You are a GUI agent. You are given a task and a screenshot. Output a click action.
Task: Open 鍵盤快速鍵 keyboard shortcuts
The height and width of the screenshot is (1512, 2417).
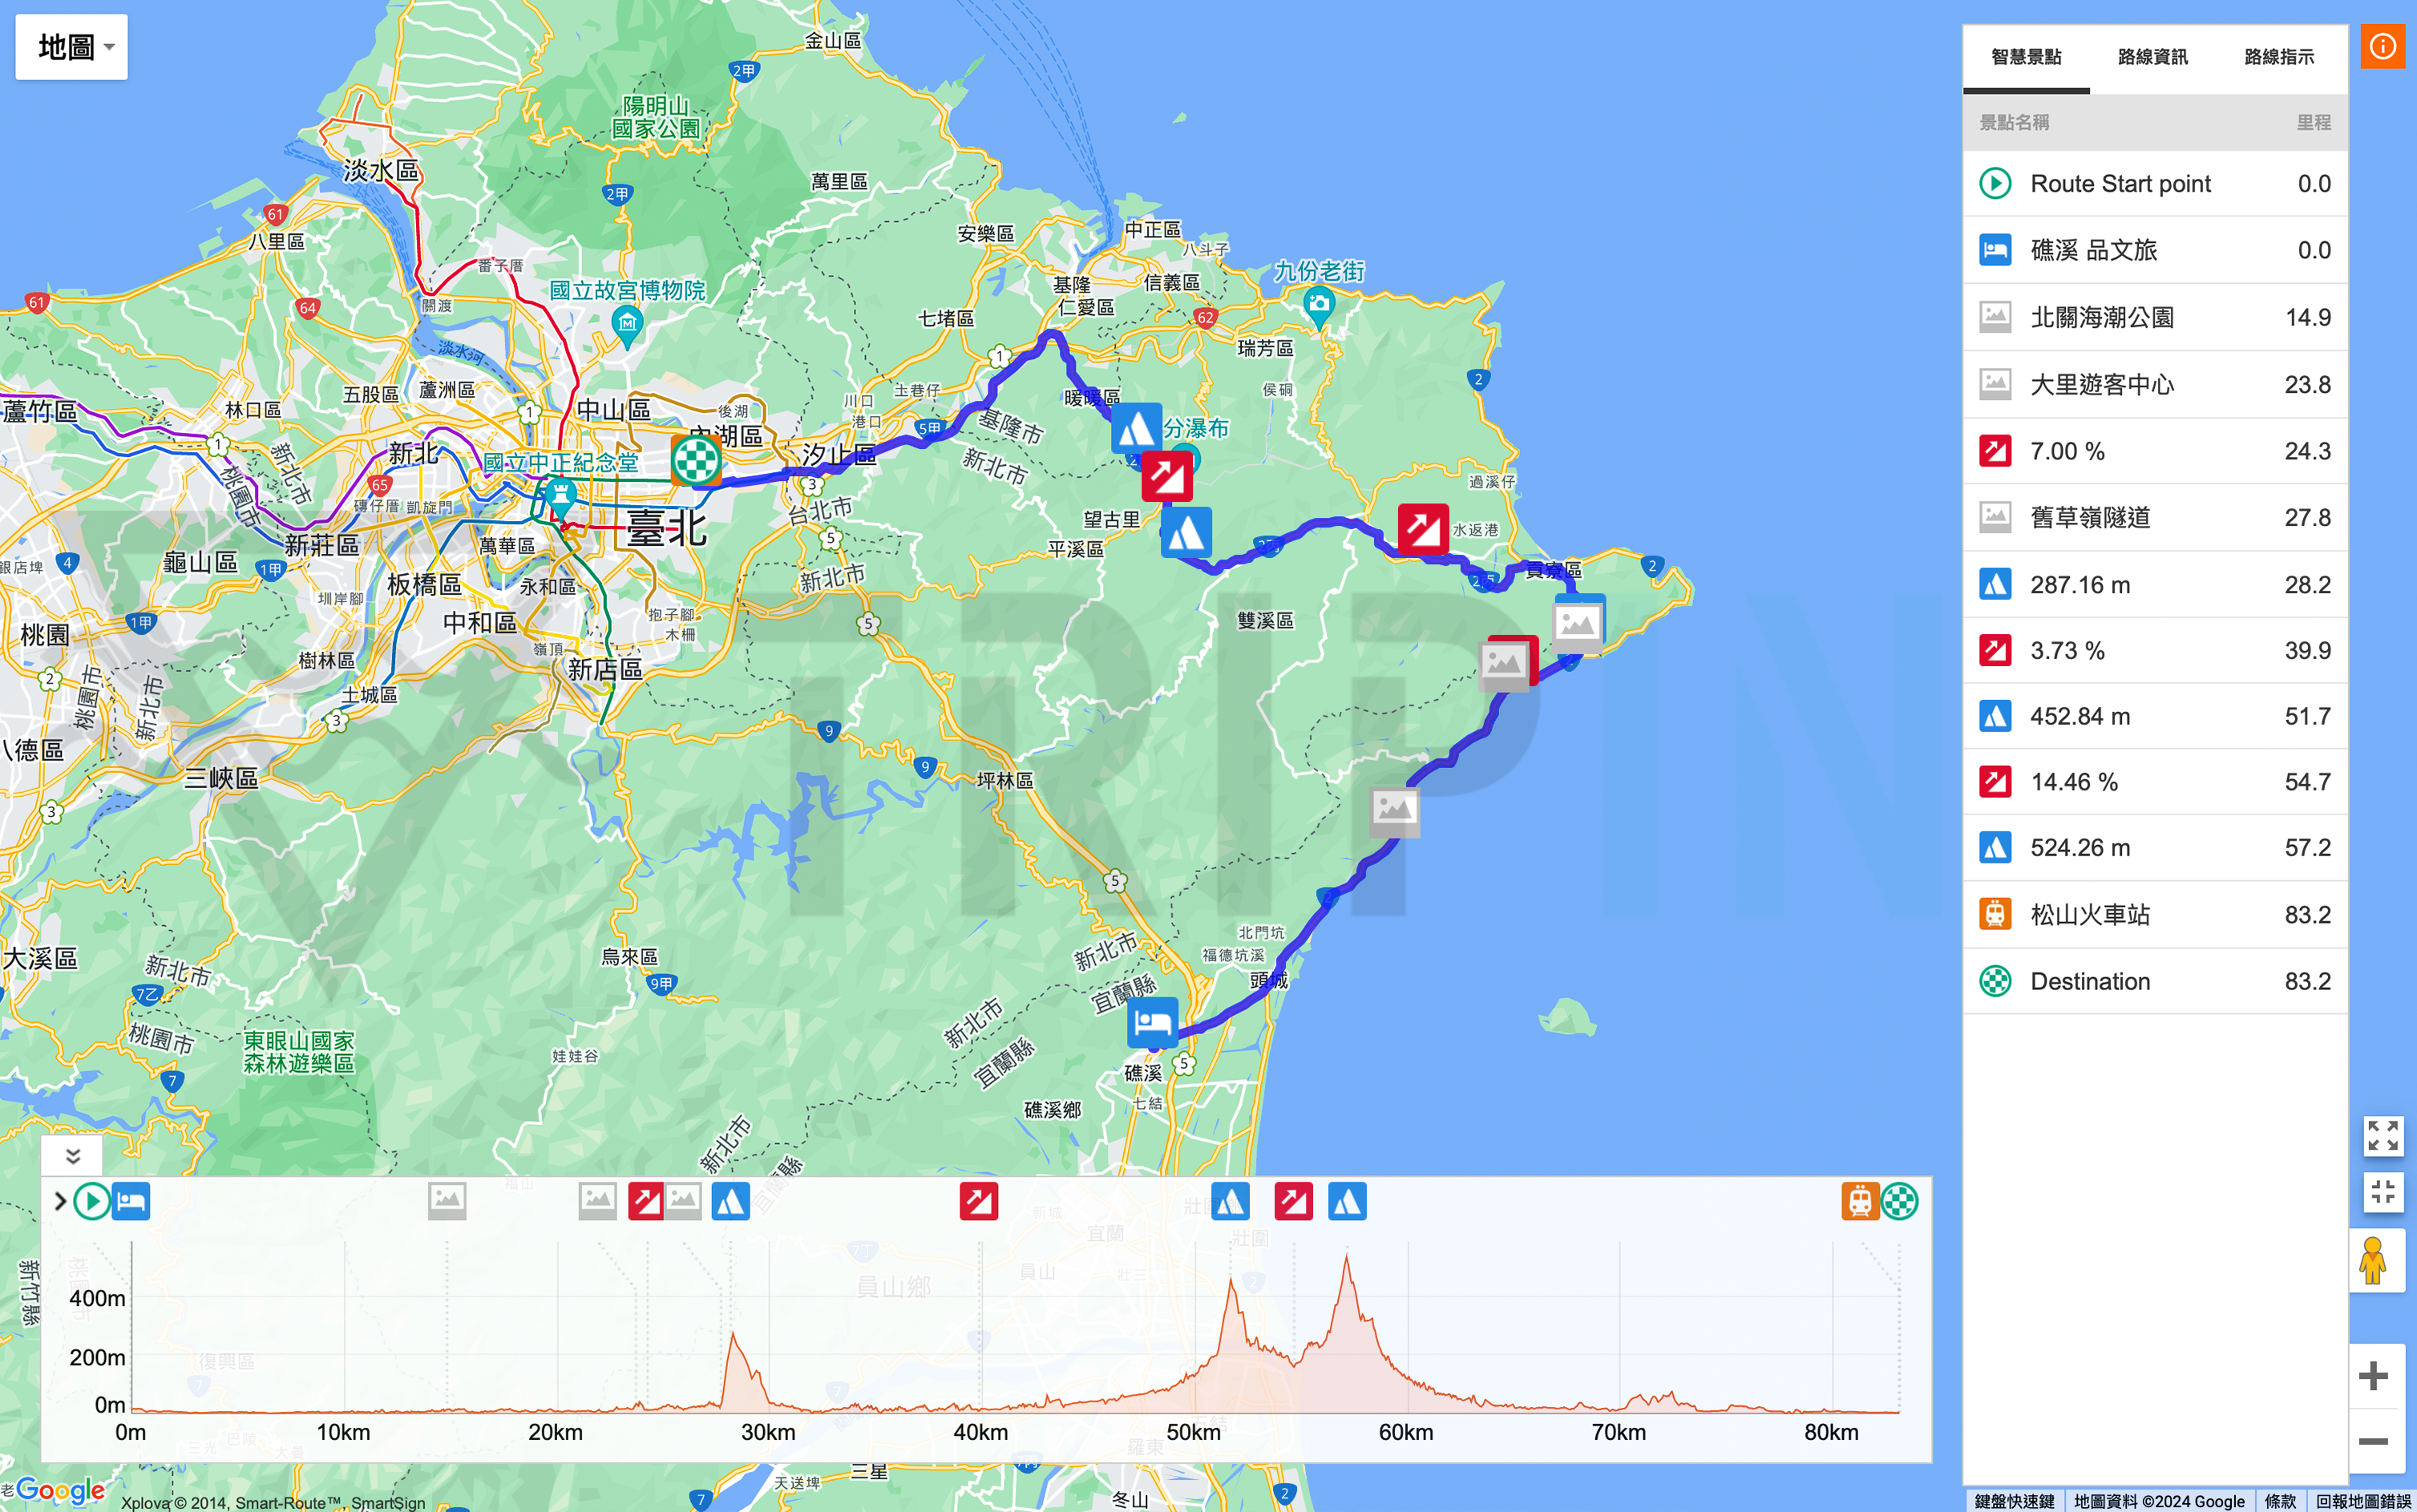[x=2014, y=1501]
